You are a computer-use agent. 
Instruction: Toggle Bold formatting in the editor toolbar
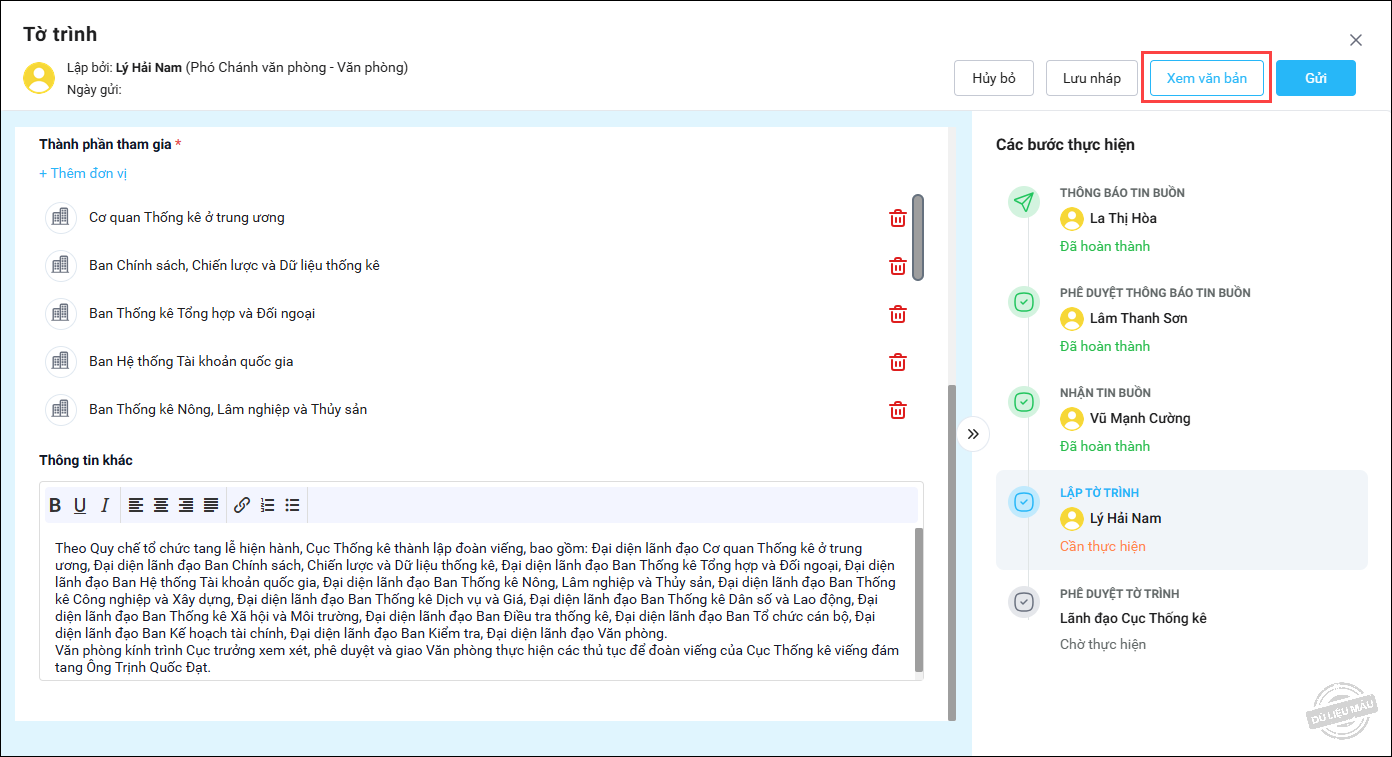[x=56, y=505]
